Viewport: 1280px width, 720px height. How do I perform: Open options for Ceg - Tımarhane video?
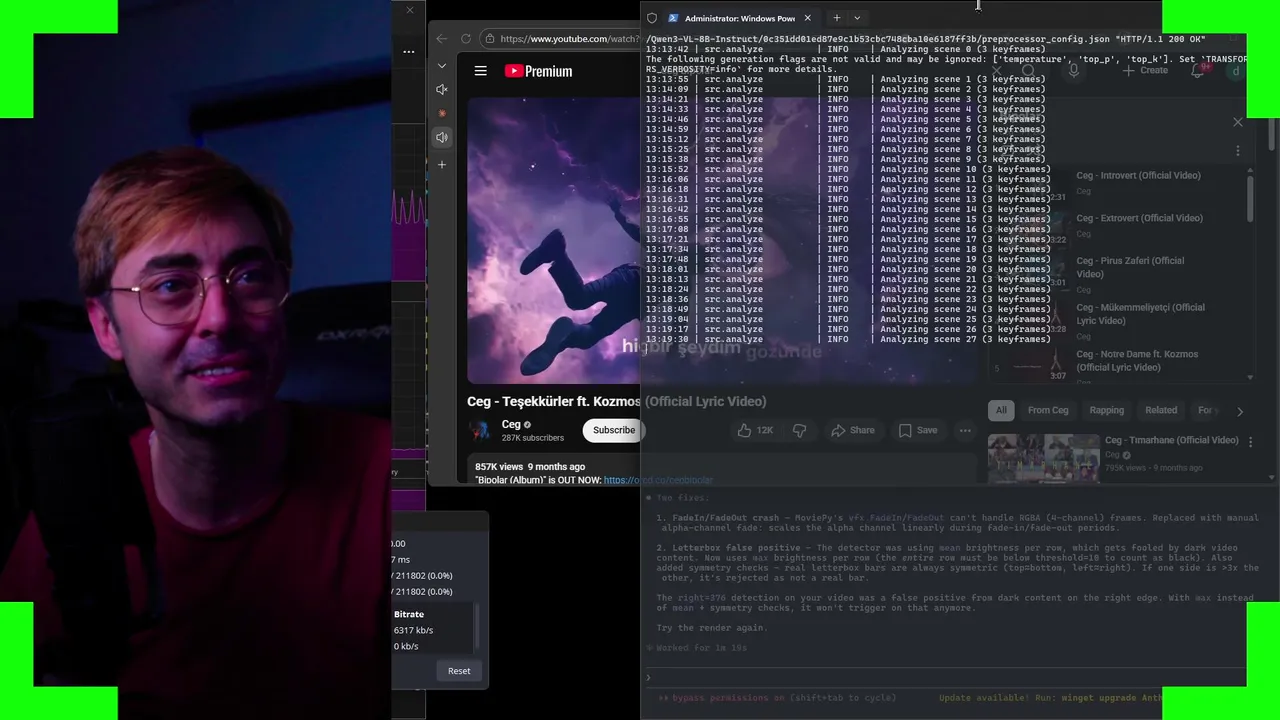pyautogui.click(x=1250, y=441)
